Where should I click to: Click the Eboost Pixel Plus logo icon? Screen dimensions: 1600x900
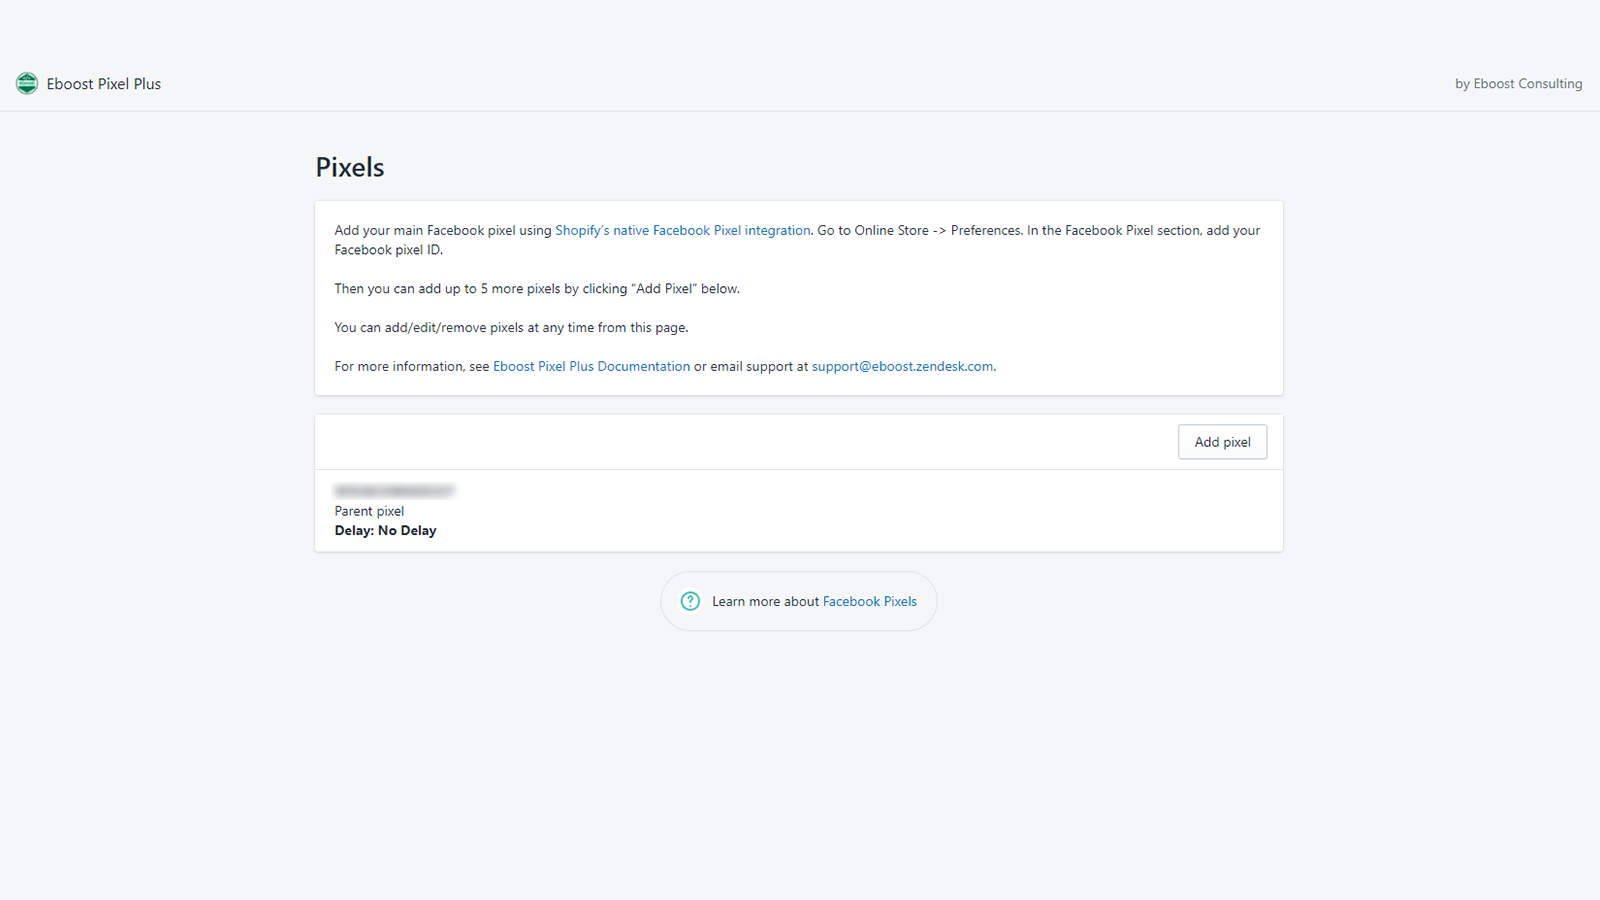tap(27, 83)
